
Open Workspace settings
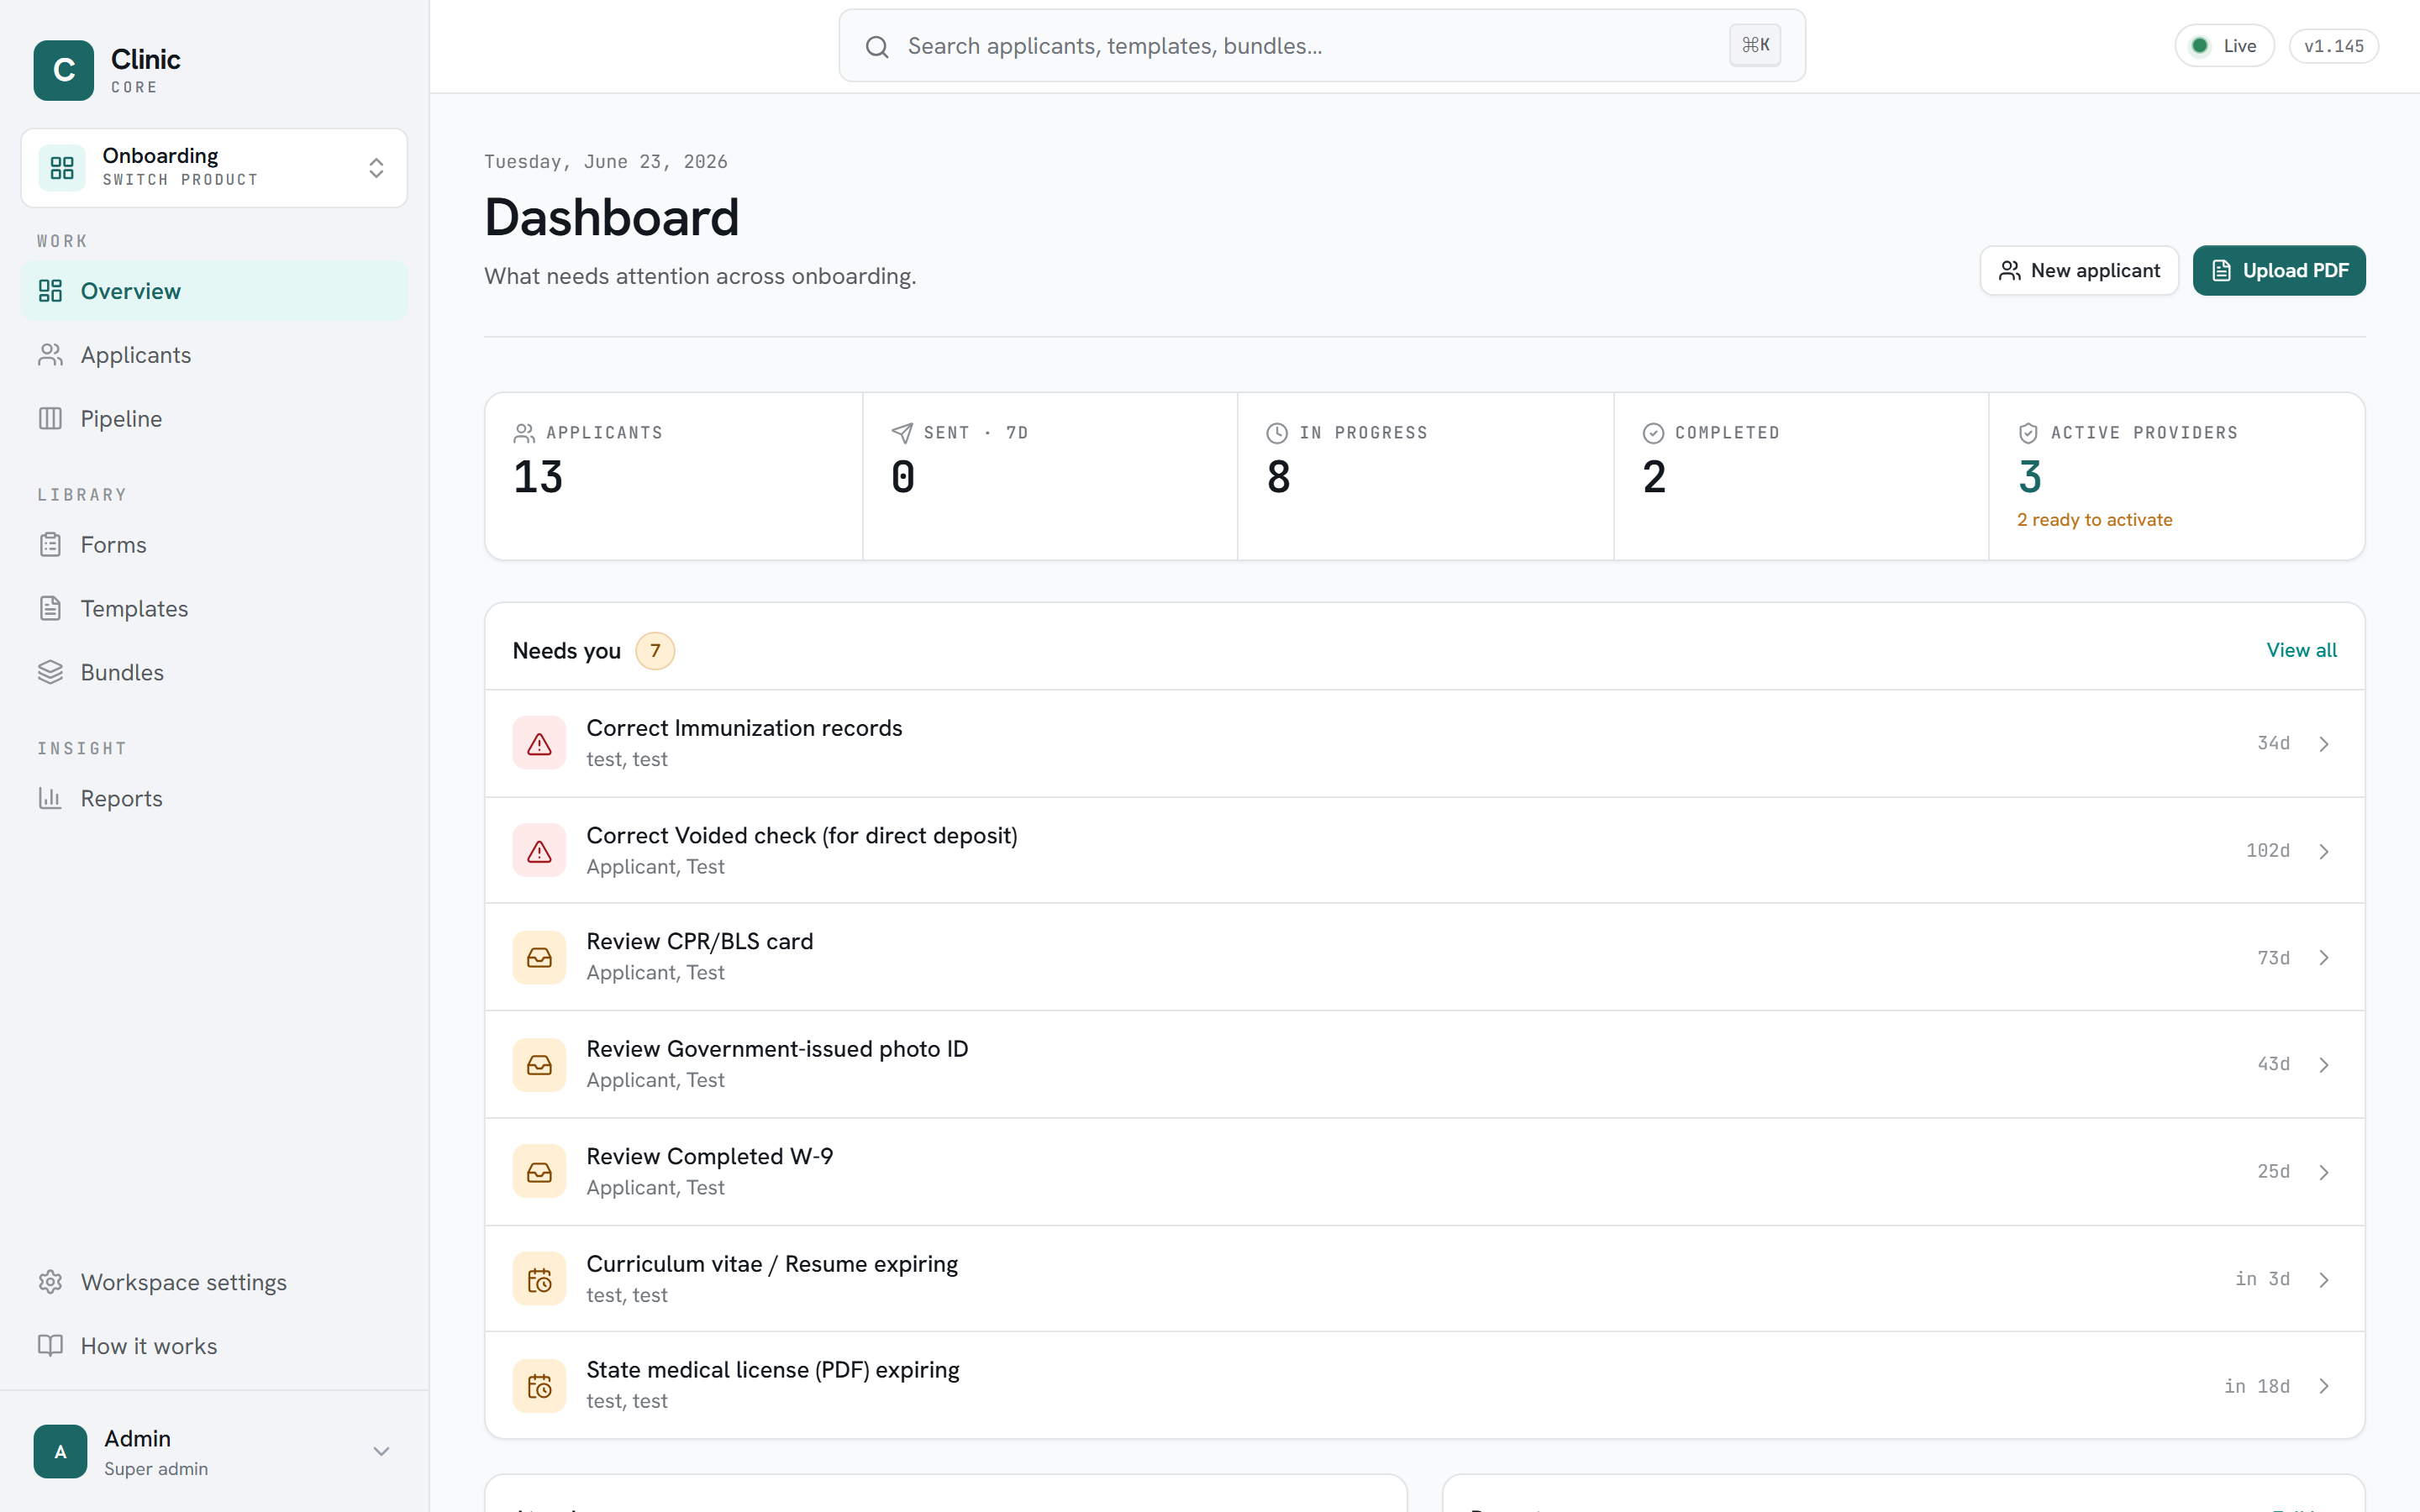(214, 1282)
